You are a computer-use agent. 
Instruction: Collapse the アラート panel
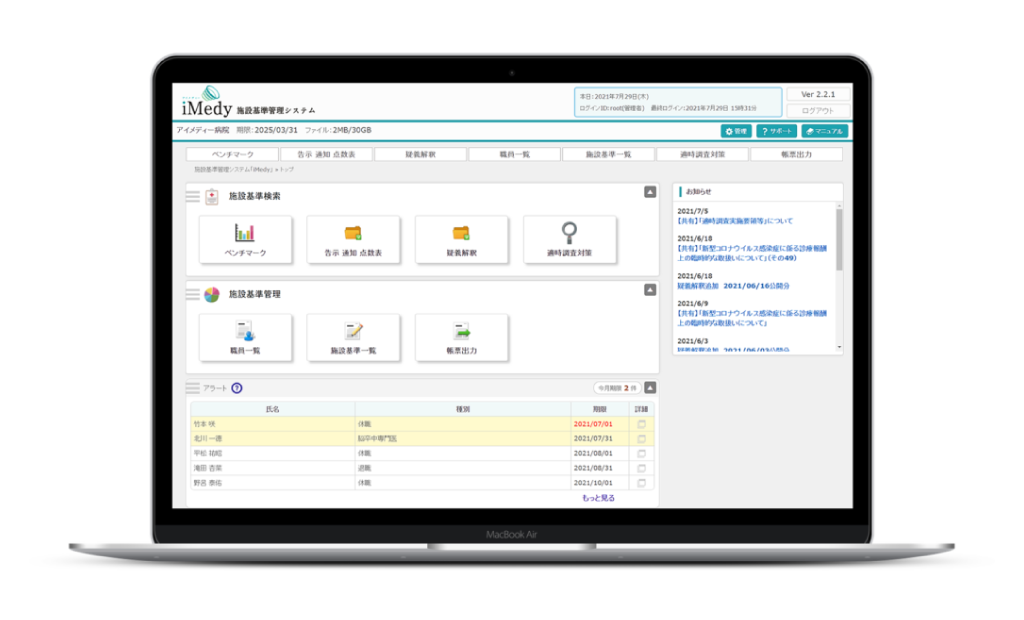[649, 388]
